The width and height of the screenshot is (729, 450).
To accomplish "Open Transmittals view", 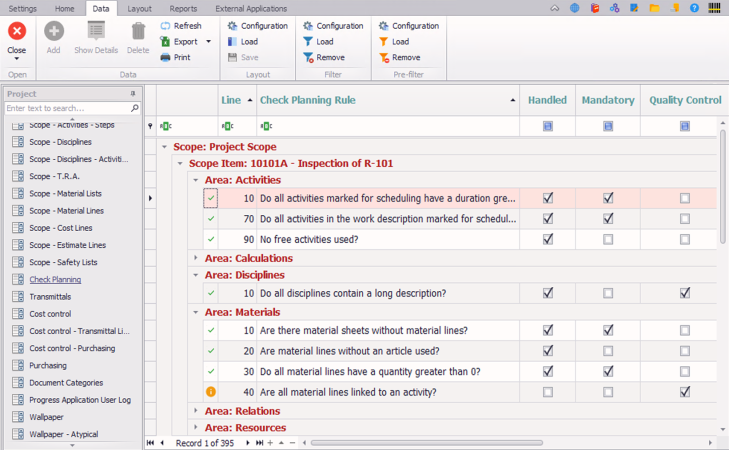I will (x=50, y=297).
